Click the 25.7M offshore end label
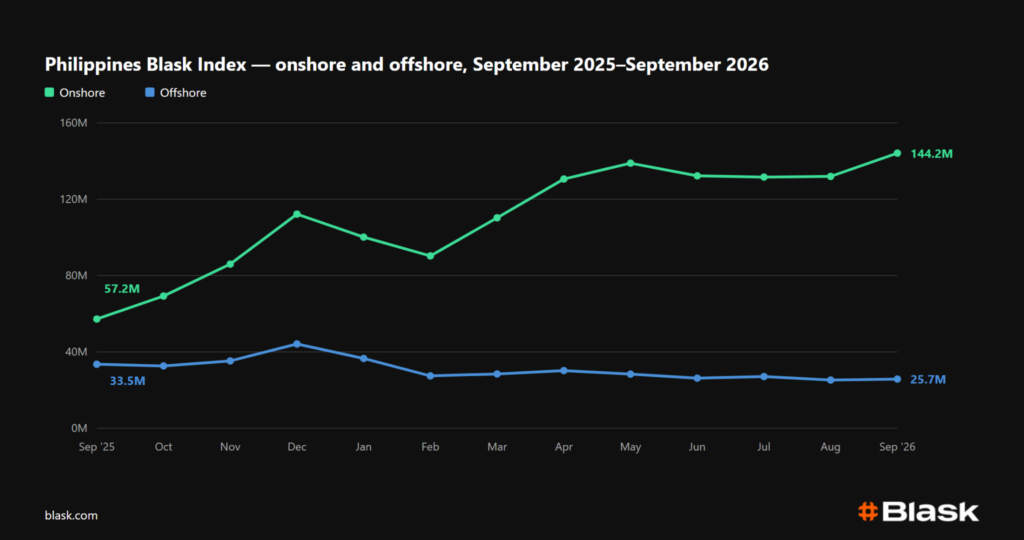Viewport: 1024px width, 540px height. (x=928, y=379)
